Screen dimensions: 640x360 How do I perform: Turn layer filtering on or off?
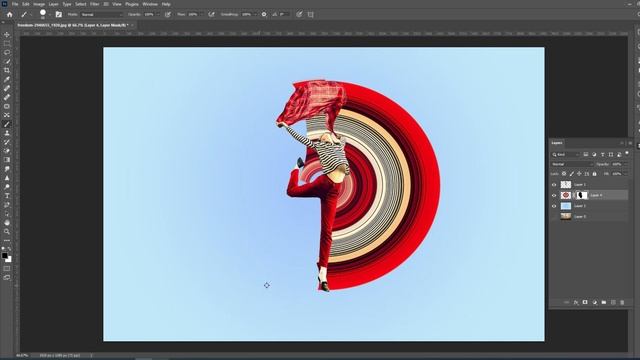click(x=627, y=154)
